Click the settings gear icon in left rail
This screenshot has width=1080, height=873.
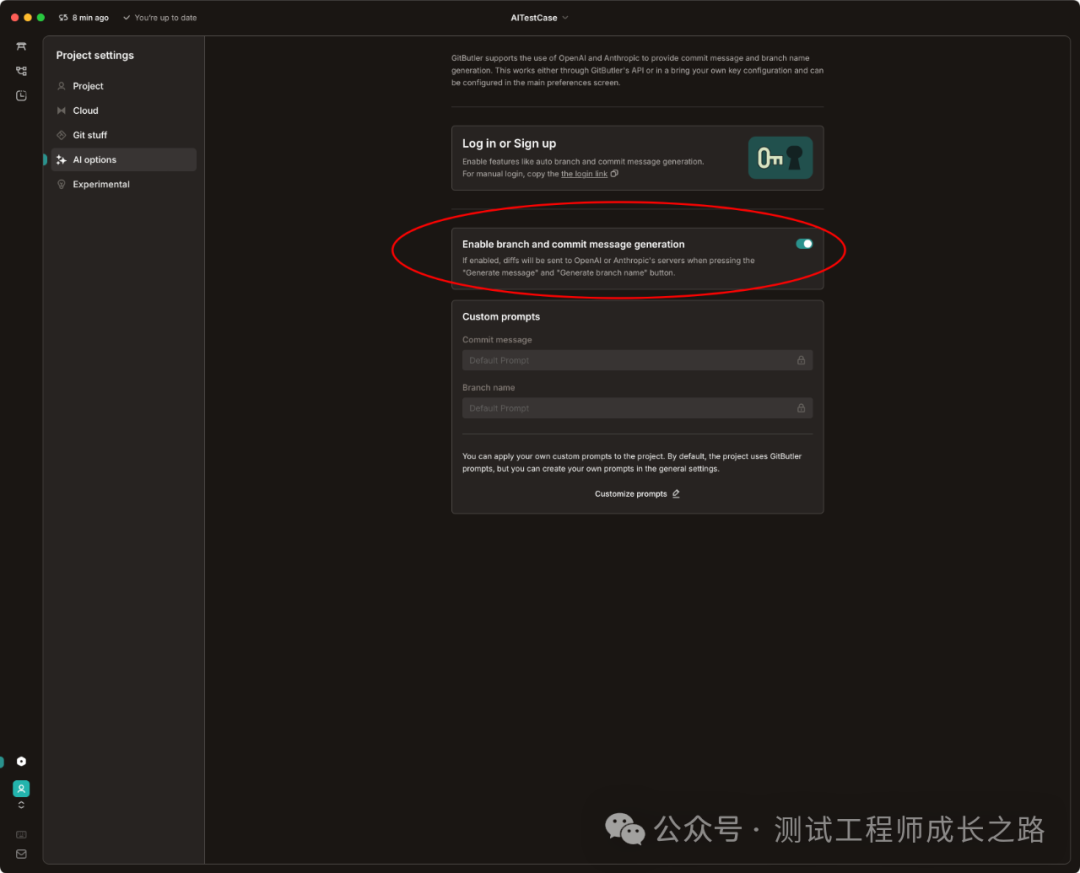coord(21,761)
